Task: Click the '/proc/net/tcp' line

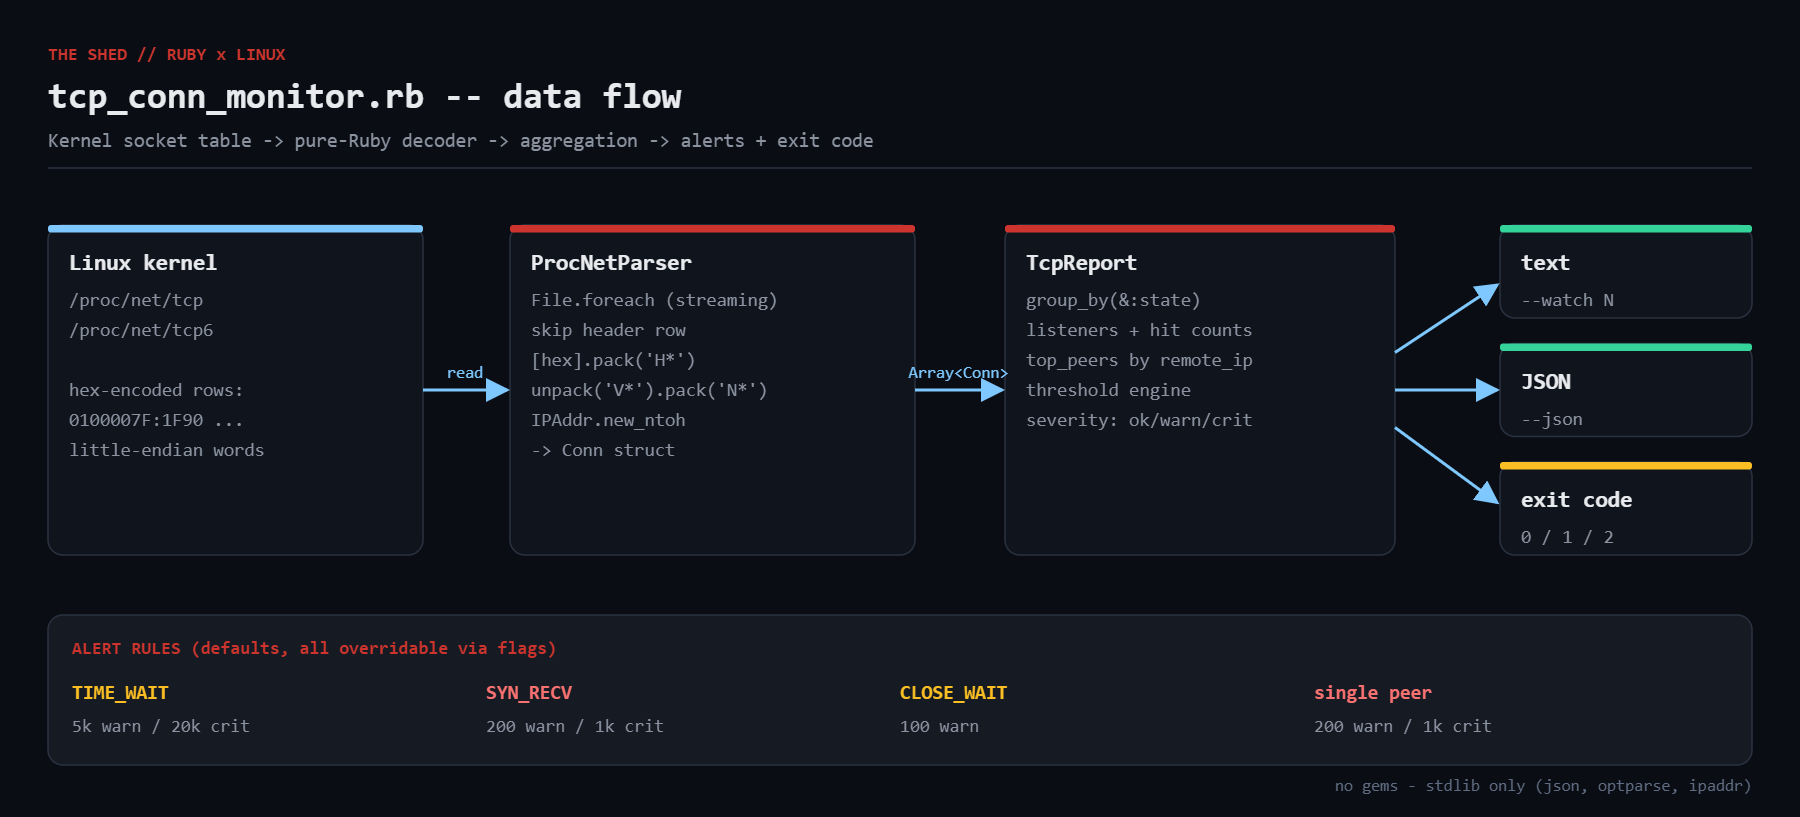Action: (136, 300)
